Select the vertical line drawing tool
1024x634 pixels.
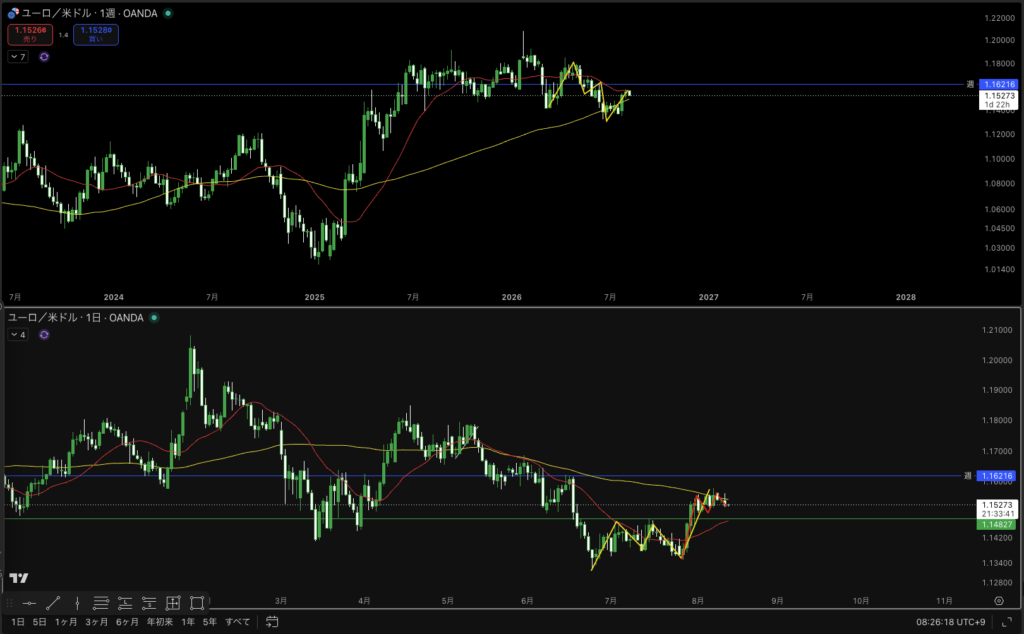(77, 603)
